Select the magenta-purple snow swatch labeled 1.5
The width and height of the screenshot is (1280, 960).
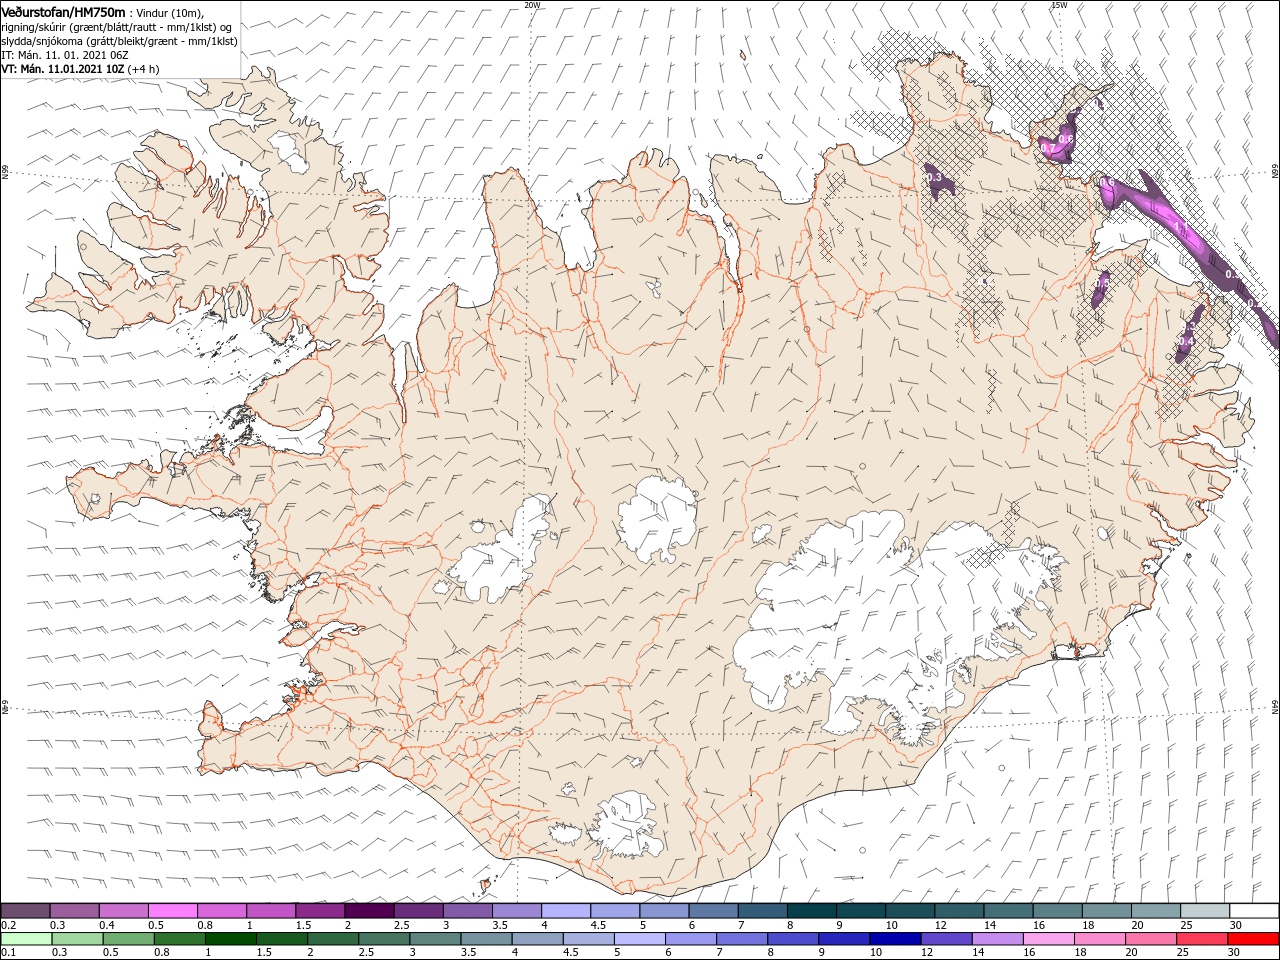point(320,910)
